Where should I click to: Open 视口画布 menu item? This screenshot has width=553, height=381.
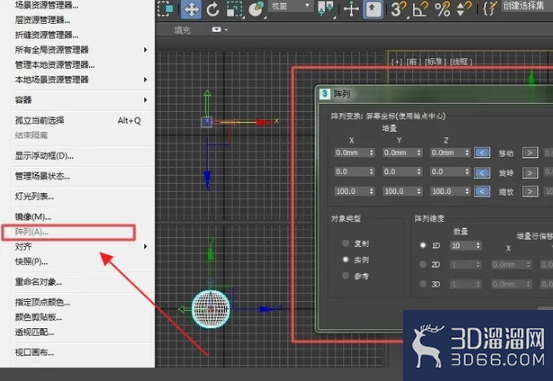click(34, 352)
